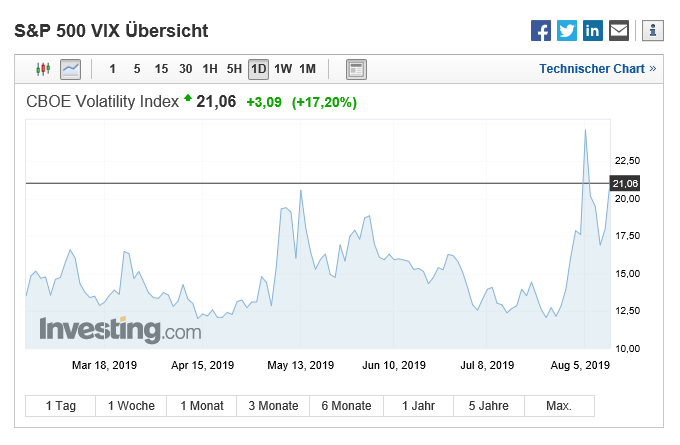Click the Investing.com watermark logo
Image resolution: width=680 pixels, height=445 pixels.
(113, 329)
